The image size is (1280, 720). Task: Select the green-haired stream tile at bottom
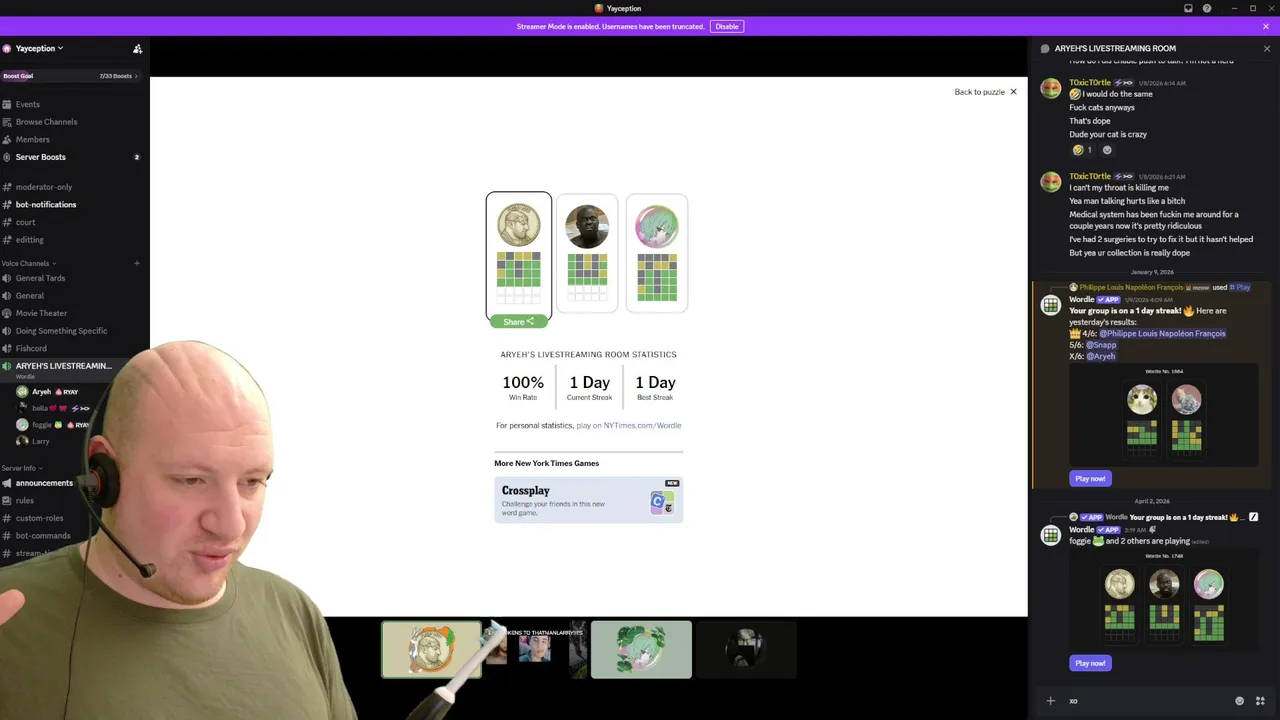[x=641, y=650]
